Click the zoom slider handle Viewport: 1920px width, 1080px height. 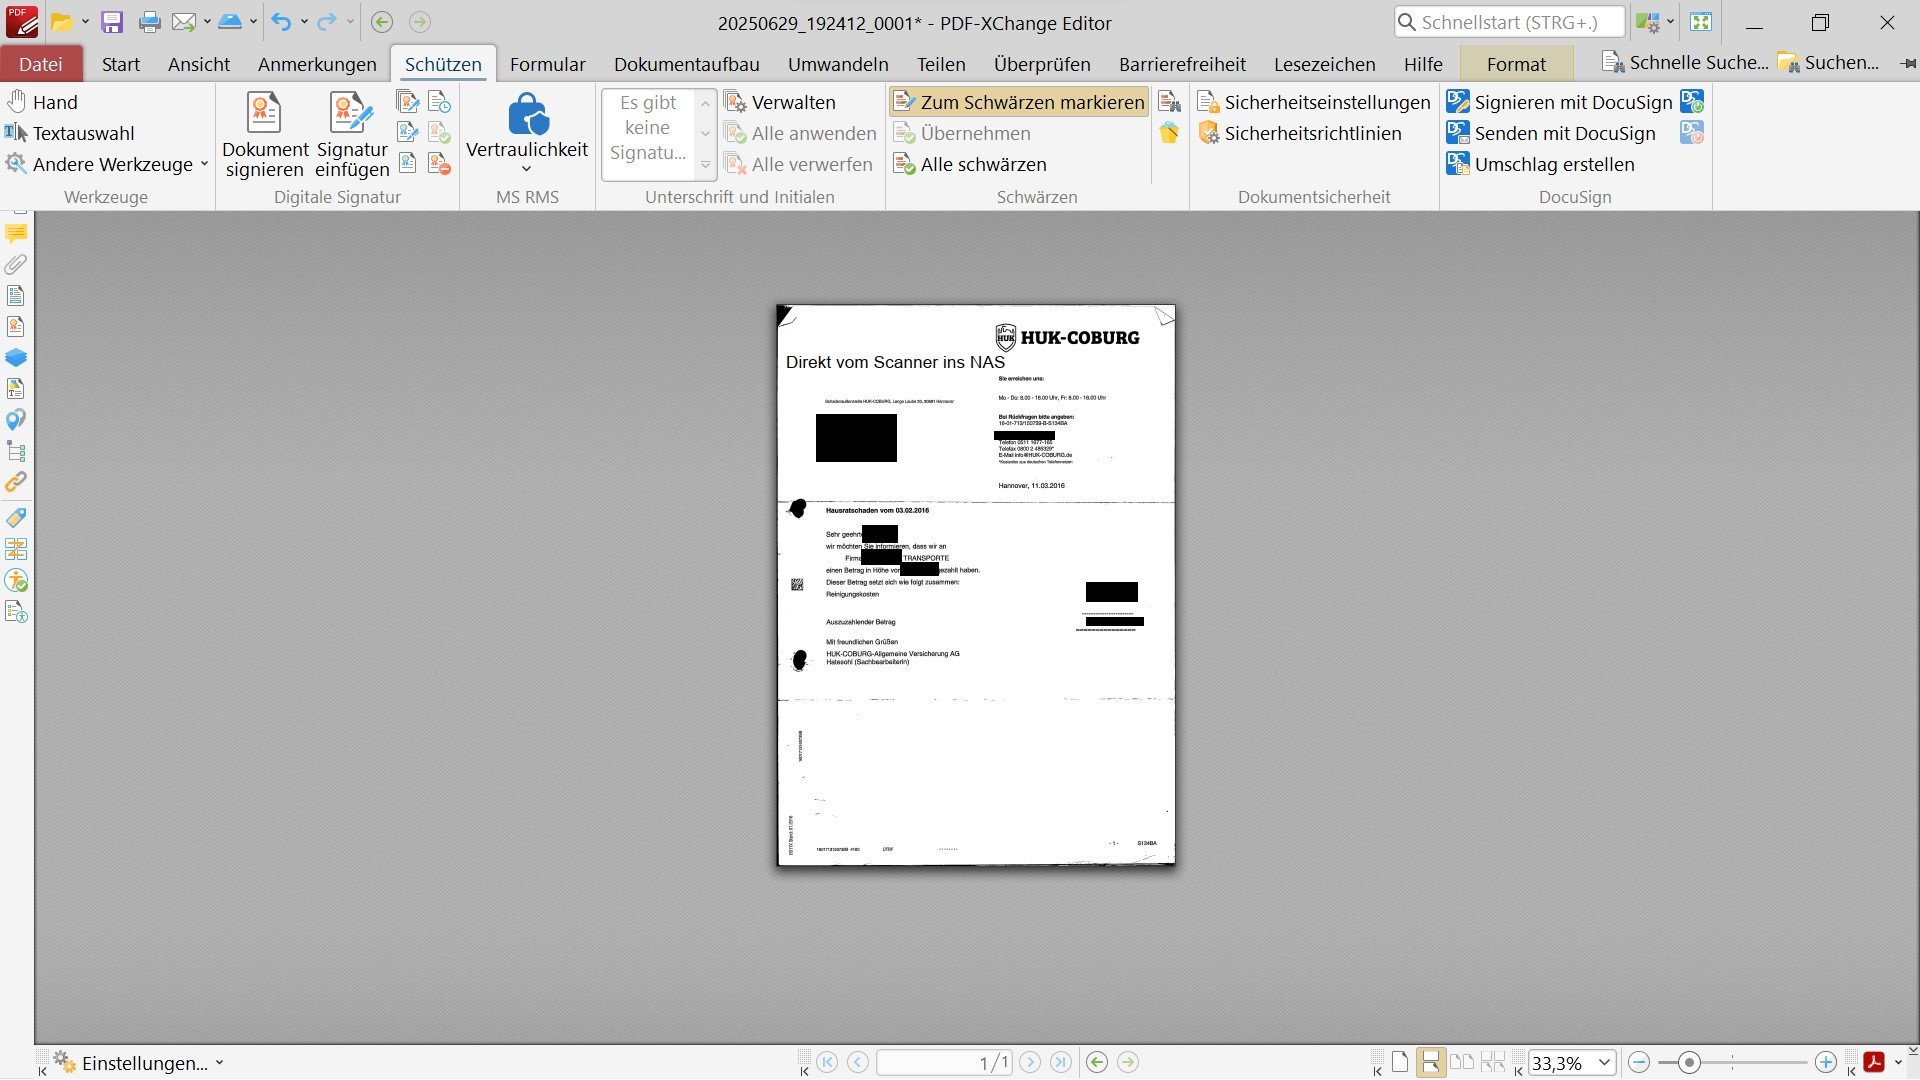[1689, 1062]
